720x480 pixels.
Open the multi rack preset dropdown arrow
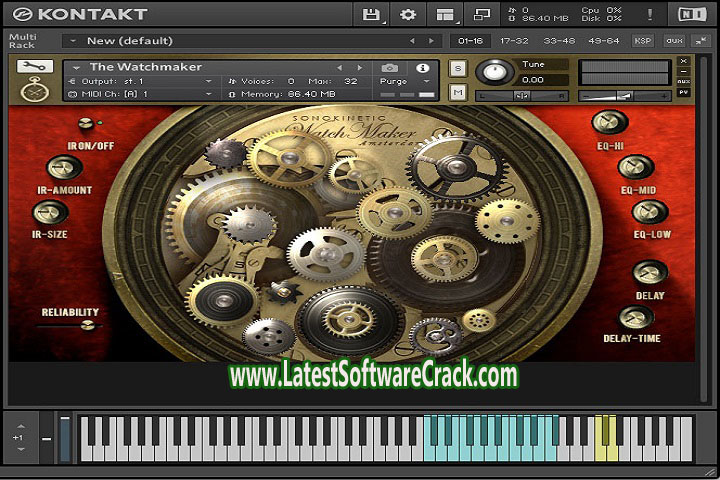click(73, 41)
